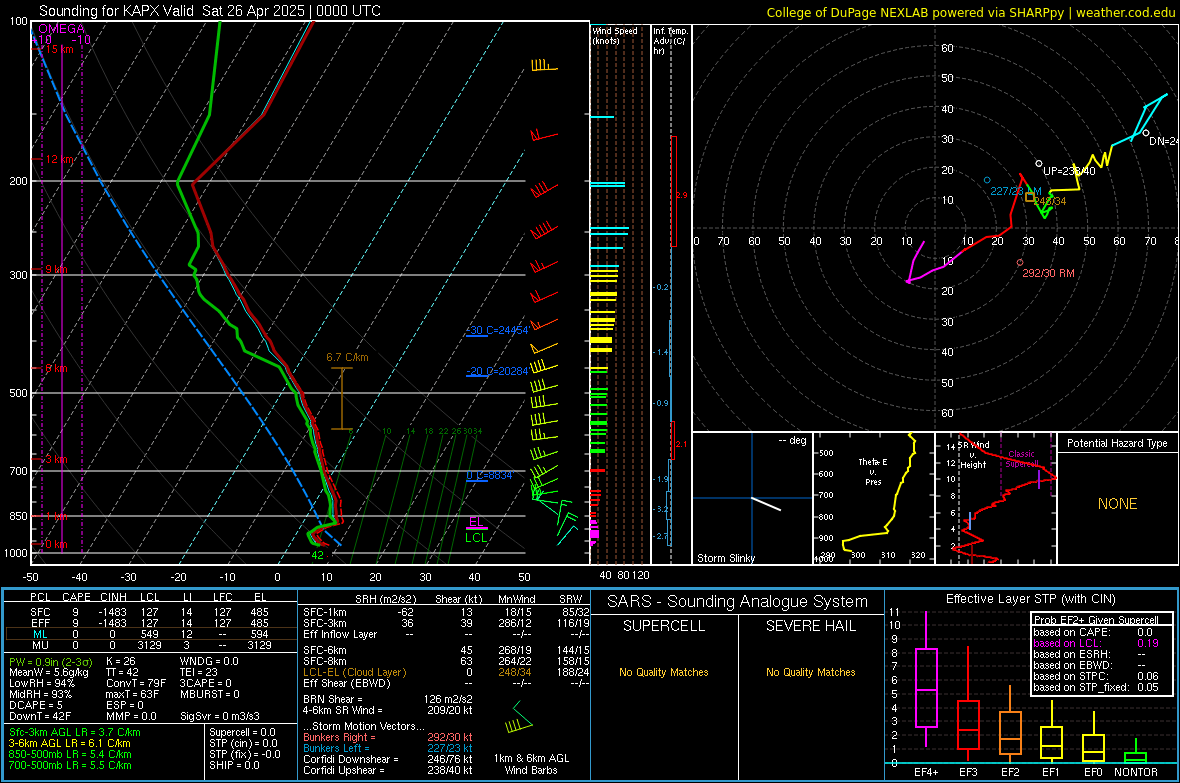Click the CINH column header
Screen dimensions: 1180x783
coord(113,597)
